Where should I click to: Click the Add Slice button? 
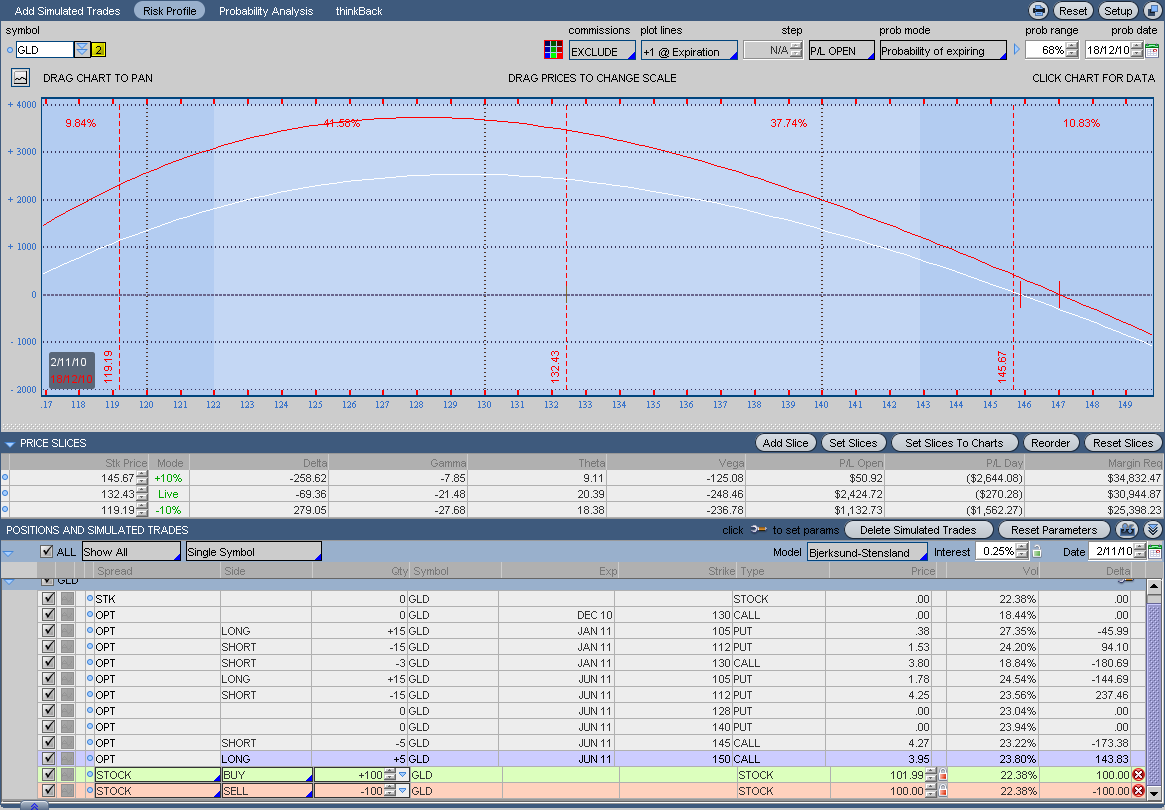tap(785, 443)
